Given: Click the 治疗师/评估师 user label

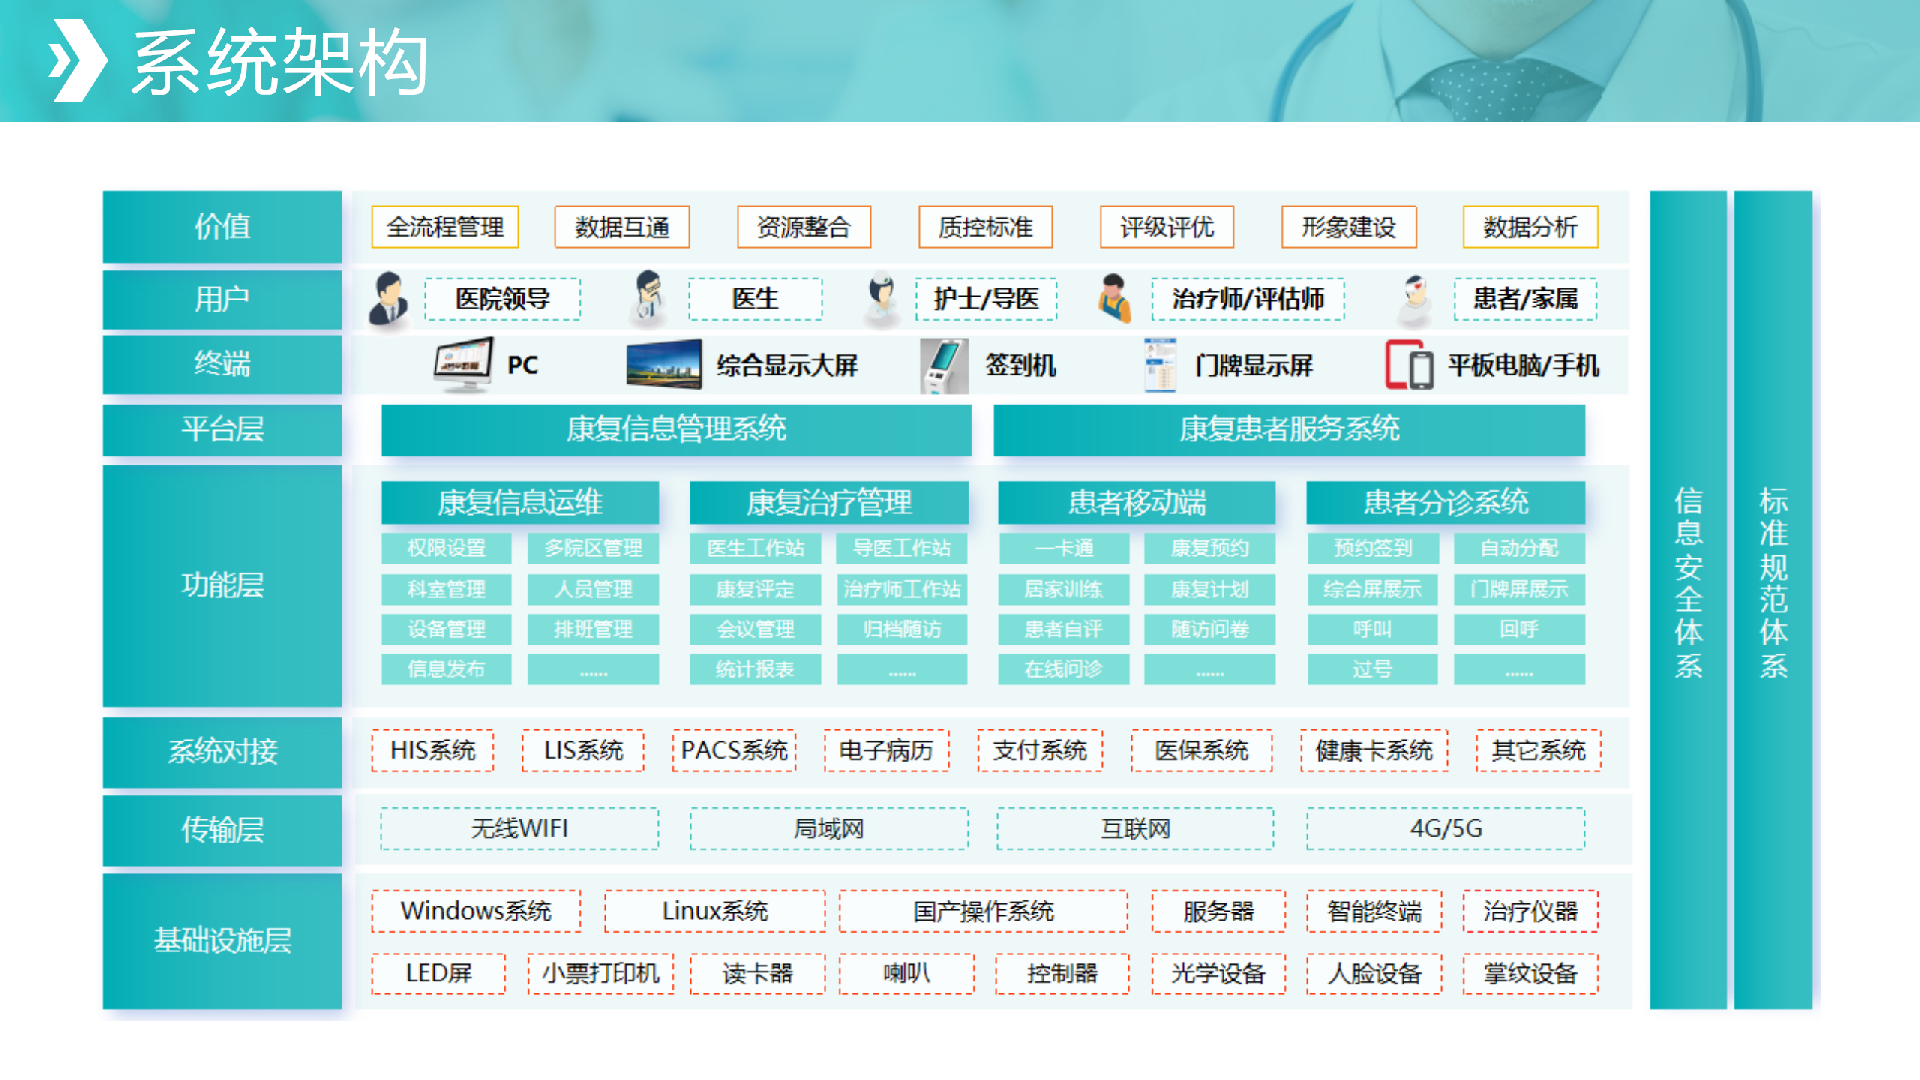Looking at the screenshot, I should 1247,299.
